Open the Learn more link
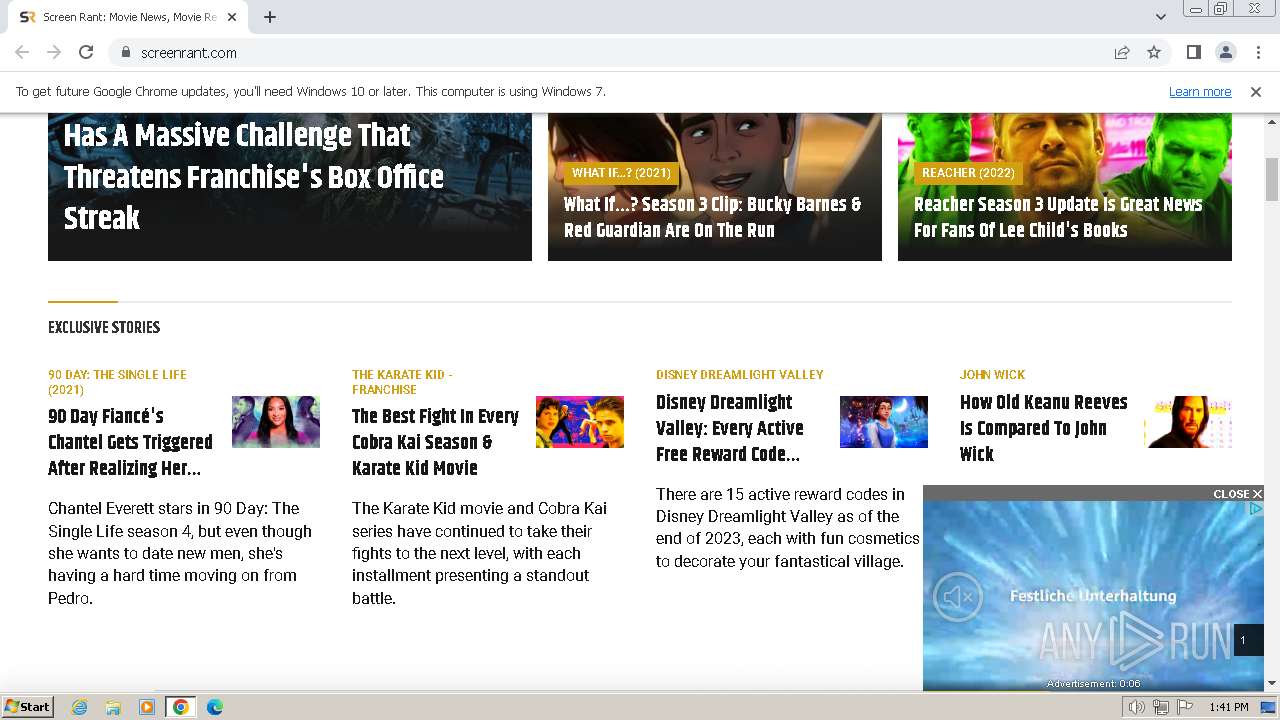 pos(1200,91)
